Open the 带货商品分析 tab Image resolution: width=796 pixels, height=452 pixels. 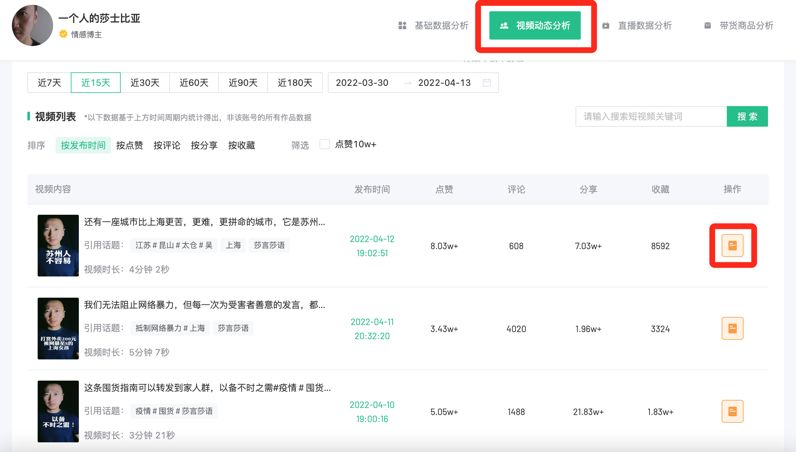point(738,25)
